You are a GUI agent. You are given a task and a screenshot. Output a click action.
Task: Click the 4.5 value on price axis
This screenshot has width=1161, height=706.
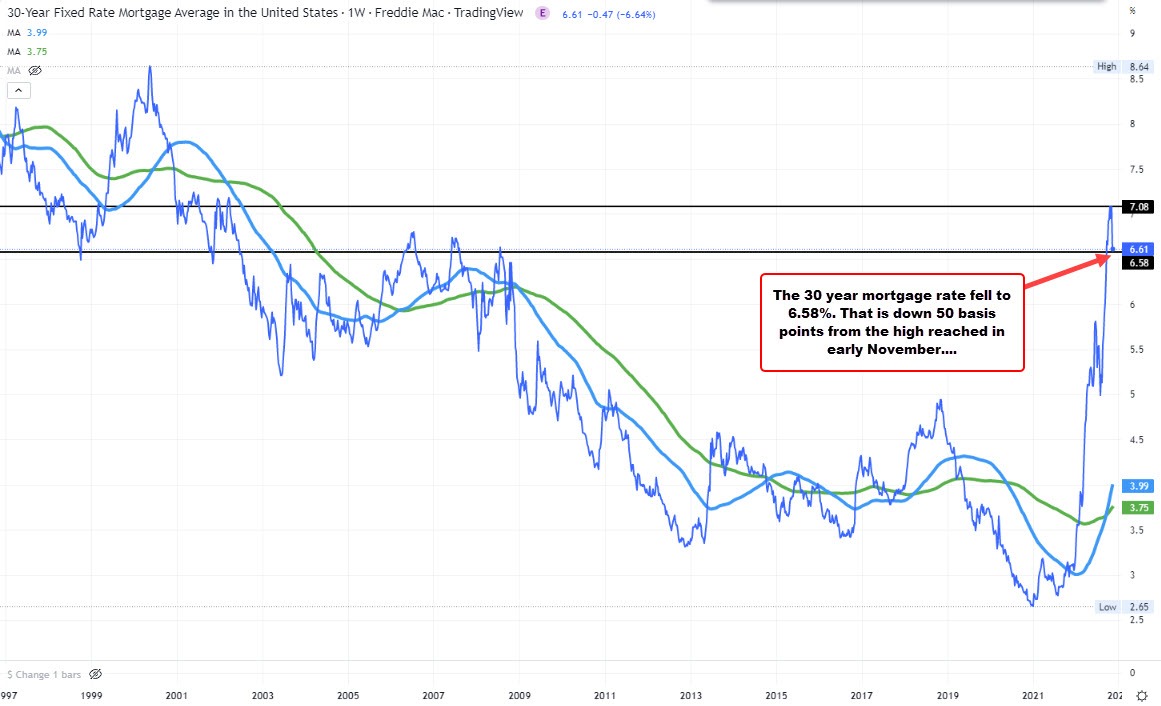point(1137,440)
